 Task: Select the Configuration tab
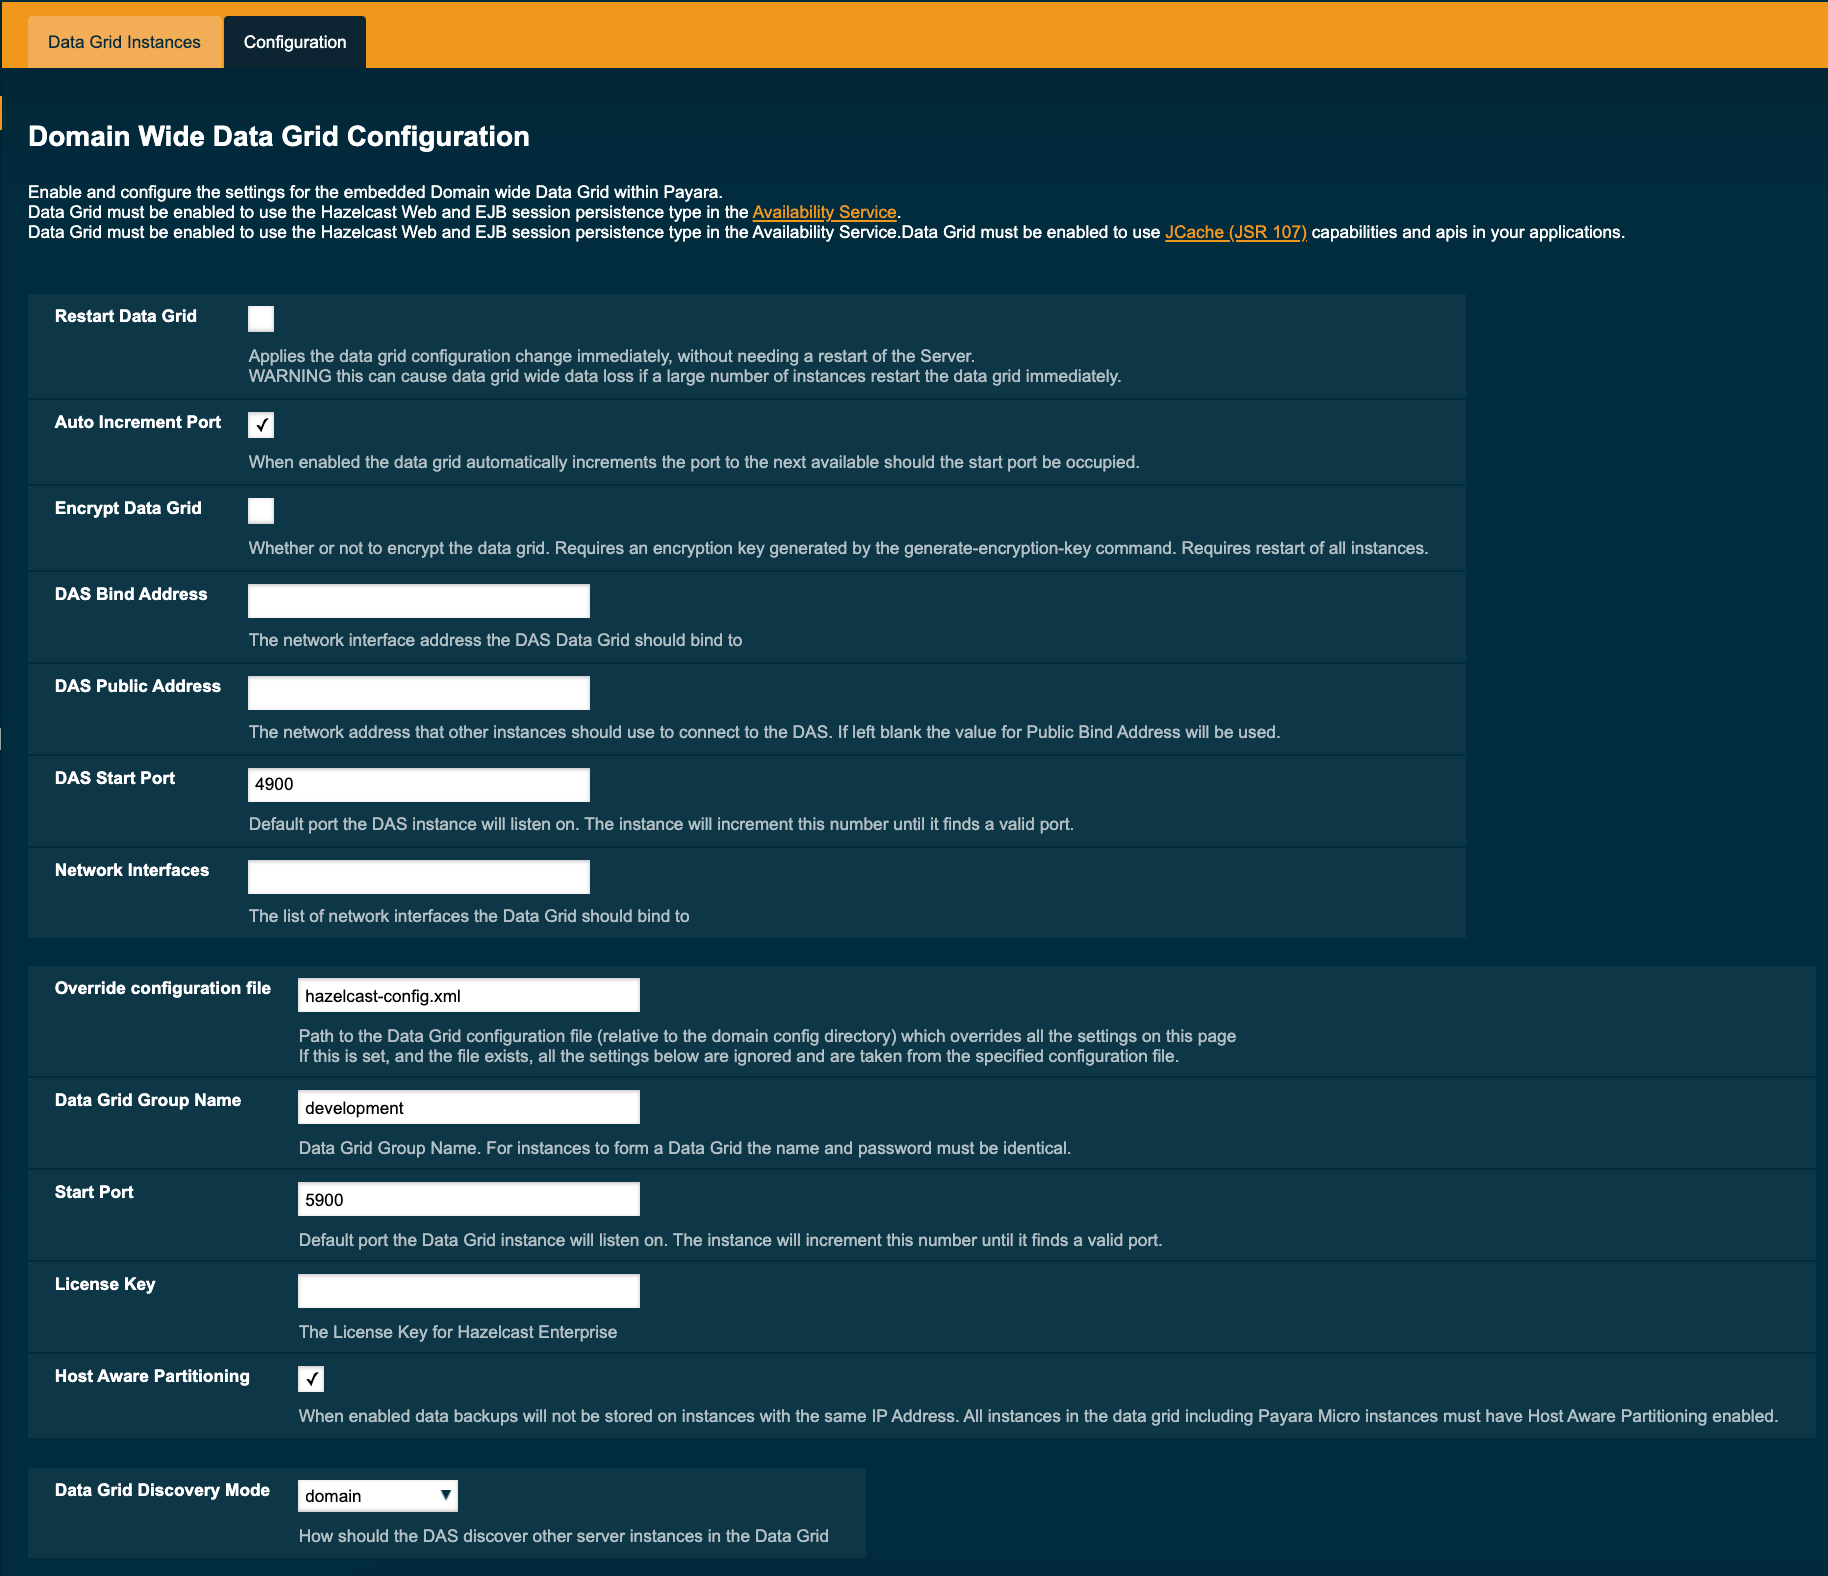(x=294, y=41)
